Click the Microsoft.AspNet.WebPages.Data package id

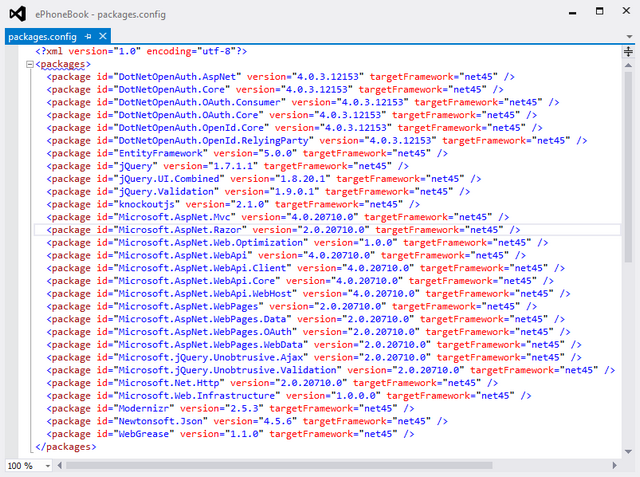tap(202, 319)
